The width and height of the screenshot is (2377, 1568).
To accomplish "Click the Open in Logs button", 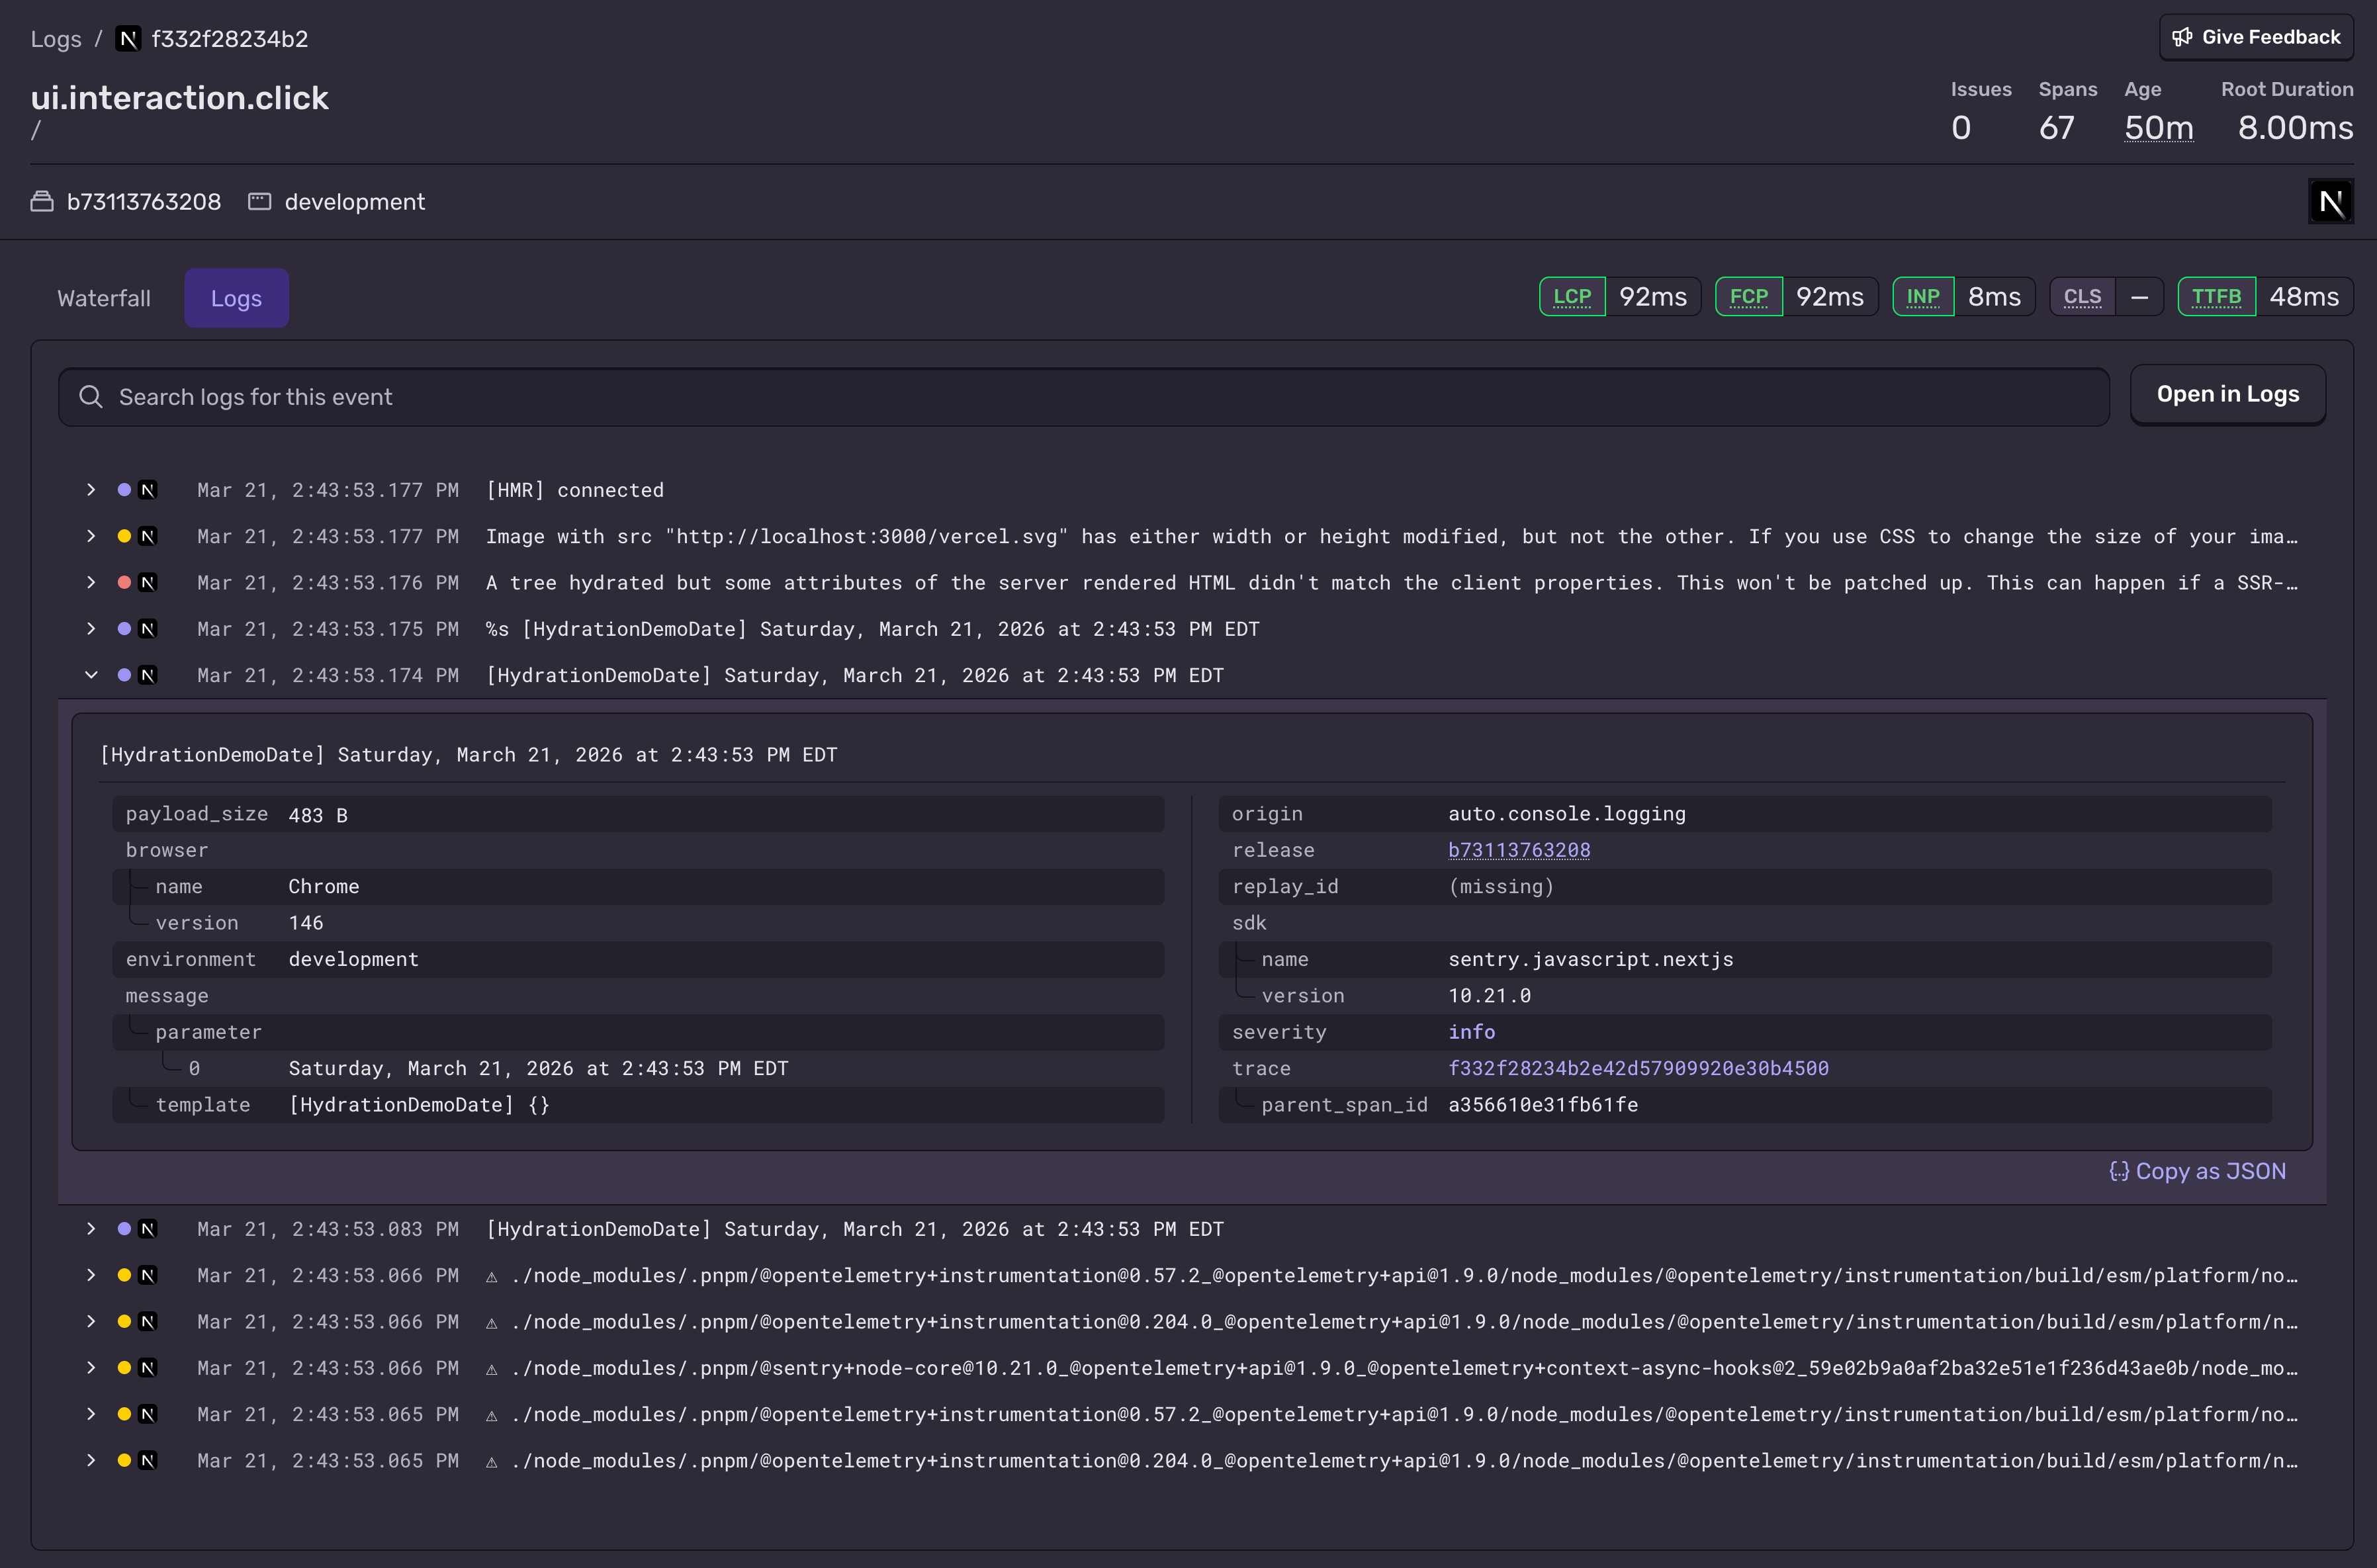I will coord(2228,394).
